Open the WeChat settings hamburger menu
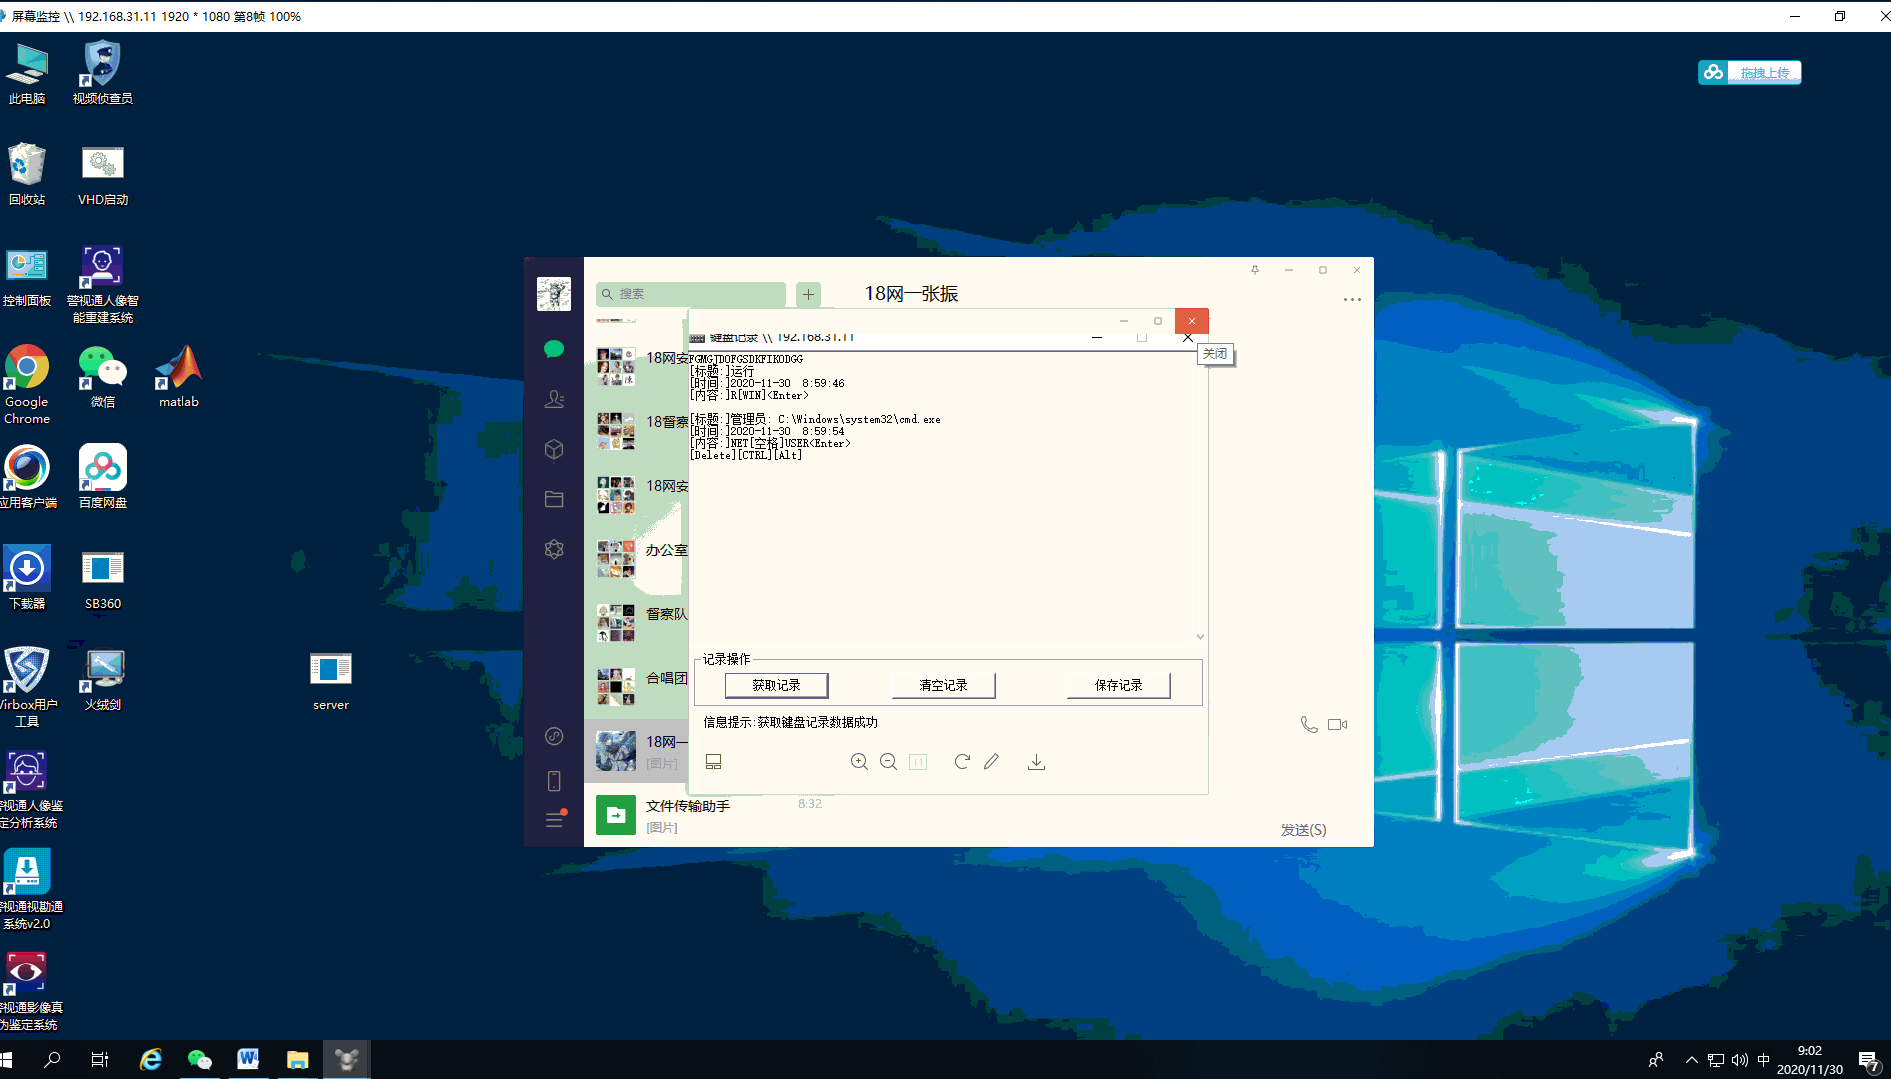1891x1079 pixels. (554, 820)
